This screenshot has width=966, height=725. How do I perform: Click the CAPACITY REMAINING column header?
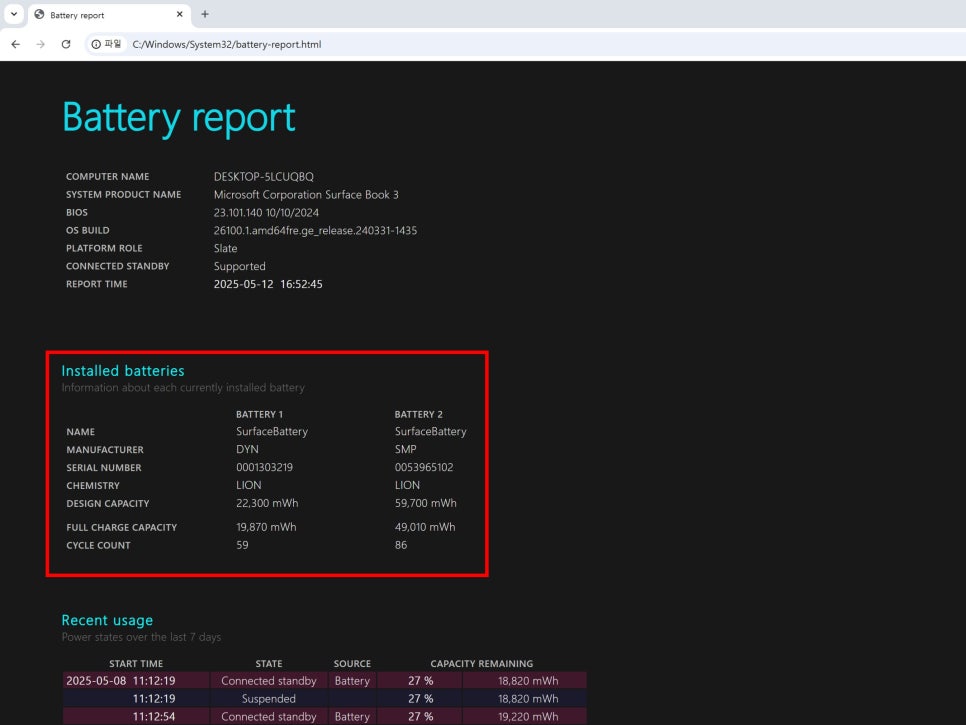[x=482, y=664]
